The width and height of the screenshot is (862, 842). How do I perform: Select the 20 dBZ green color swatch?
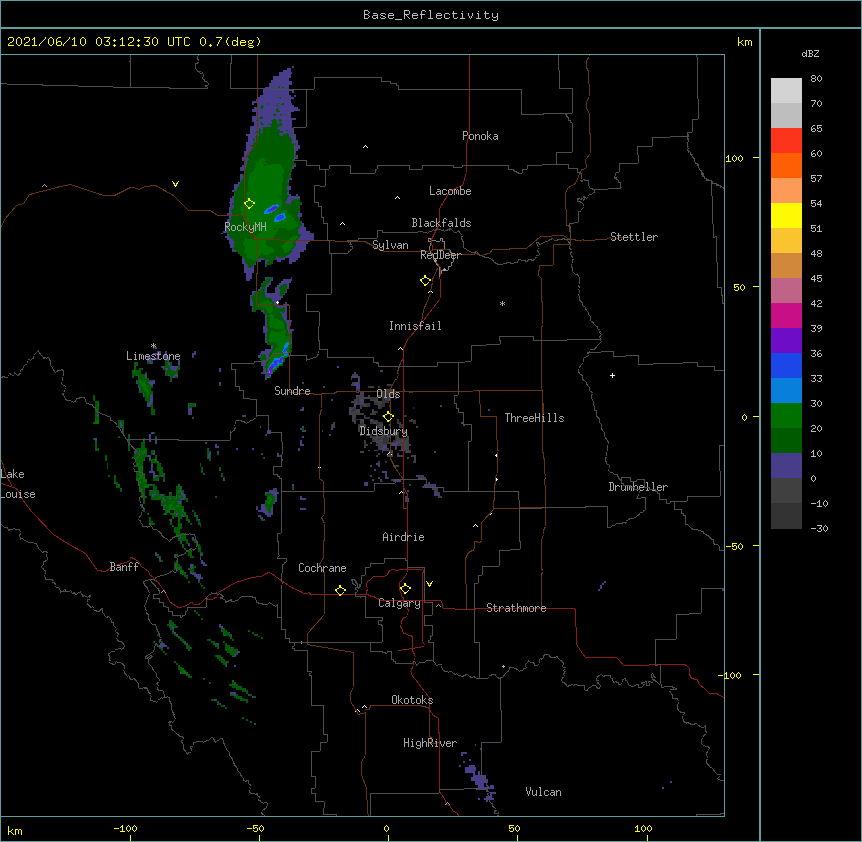point(786,416)
